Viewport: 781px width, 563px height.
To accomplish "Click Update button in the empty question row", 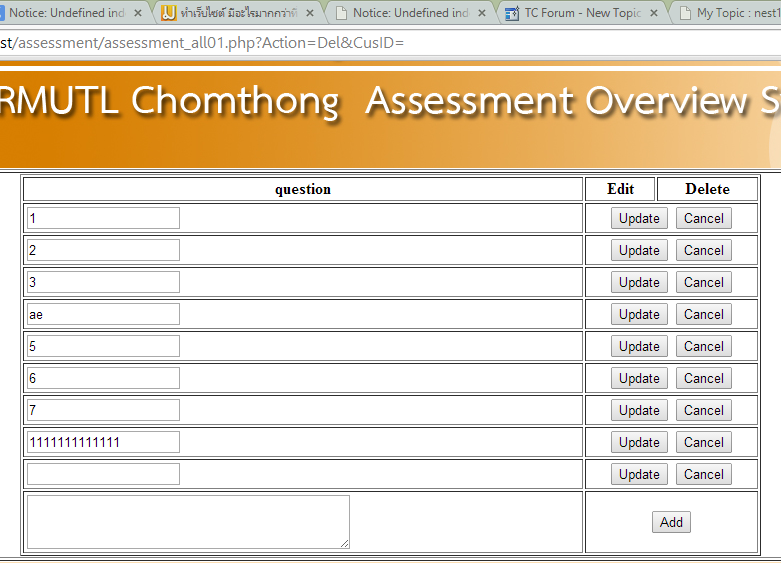I will [639, 474].
